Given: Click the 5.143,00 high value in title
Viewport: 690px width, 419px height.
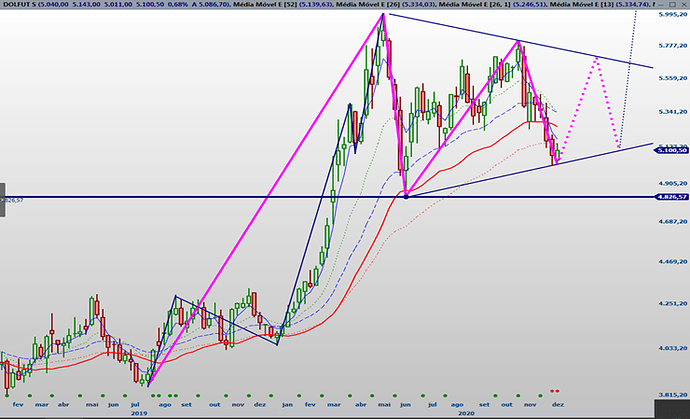Looking at the screenshot, I should (85, 4).
